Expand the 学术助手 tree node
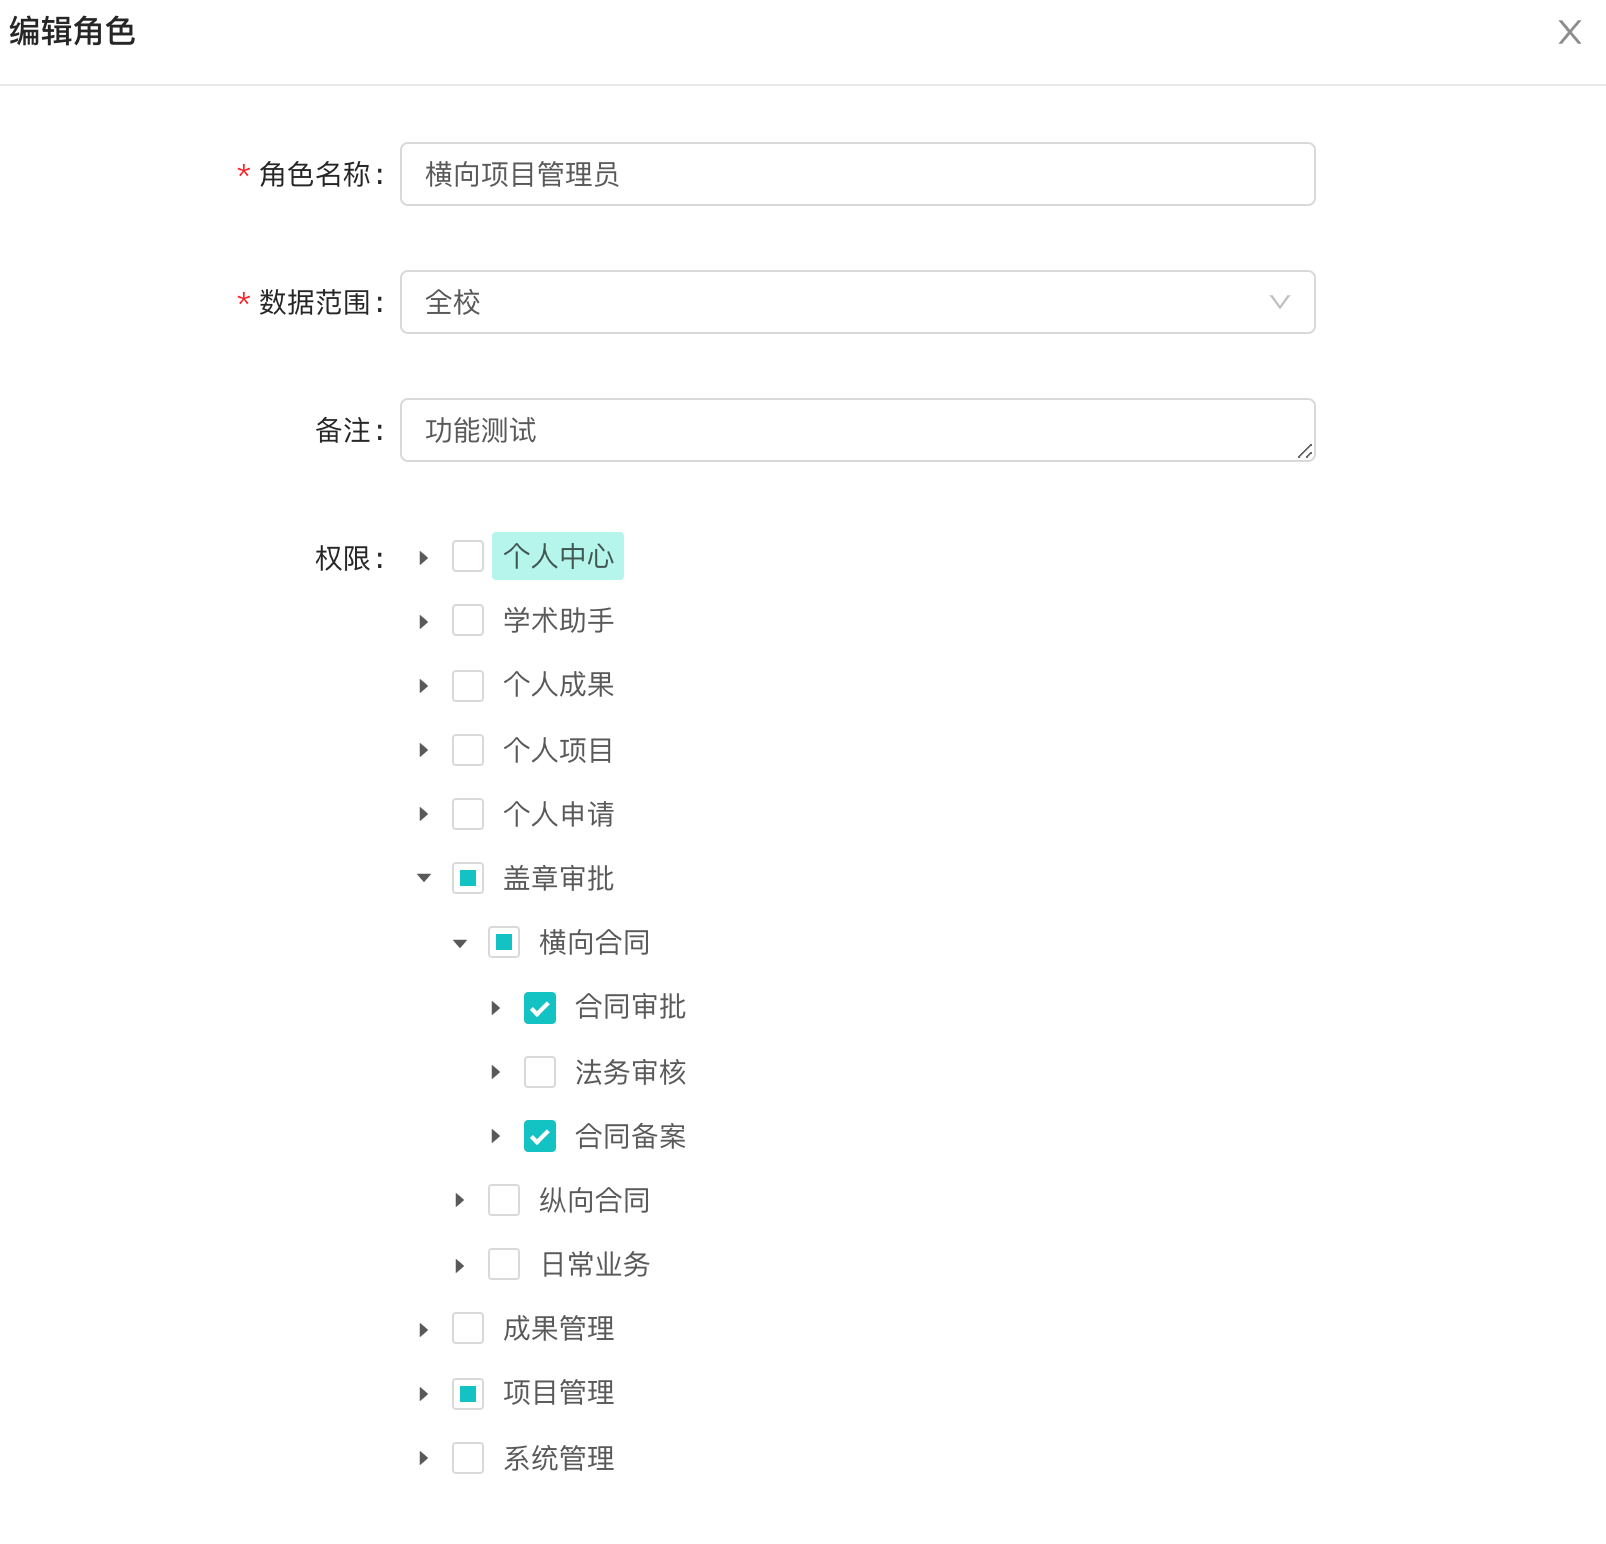The width and height of the screenshot is (1606, 1544). coord(424,621)
